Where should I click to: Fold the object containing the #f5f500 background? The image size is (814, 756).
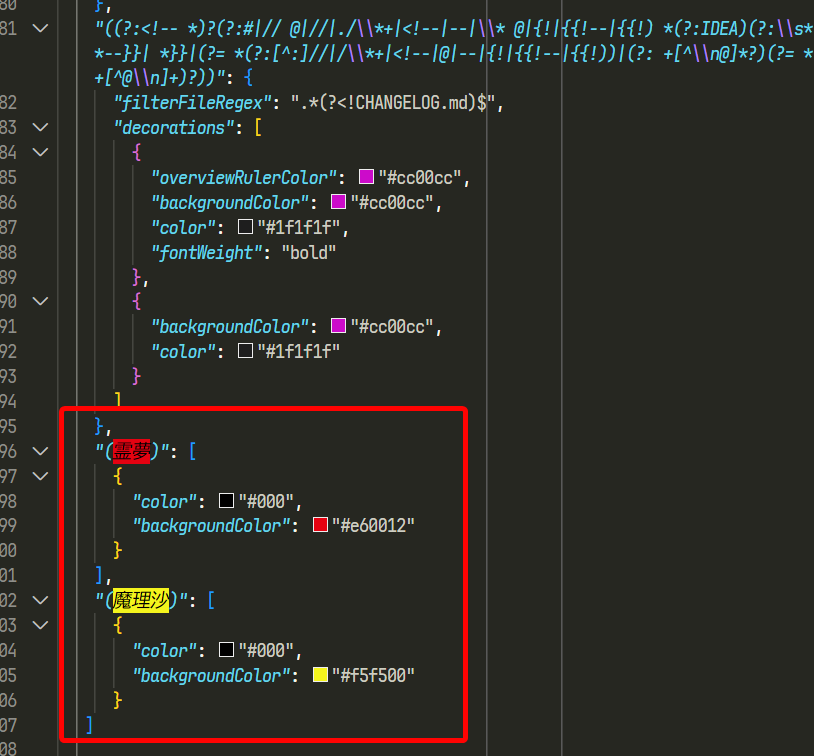pos(40,625)
